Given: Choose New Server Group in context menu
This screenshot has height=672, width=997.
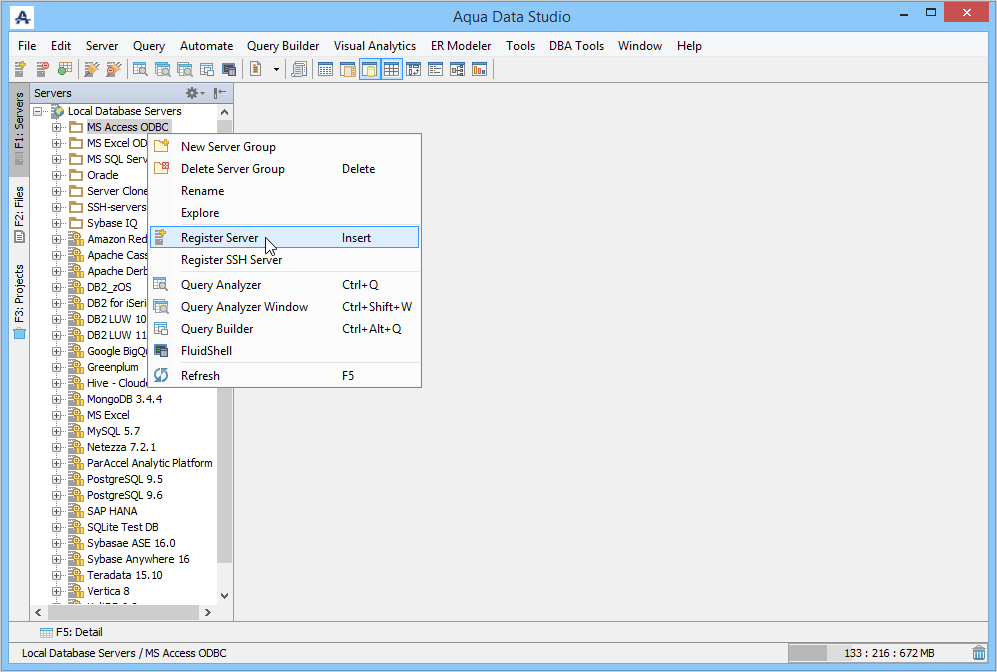Looking at the screenshot, I should (x=285, y=147).
